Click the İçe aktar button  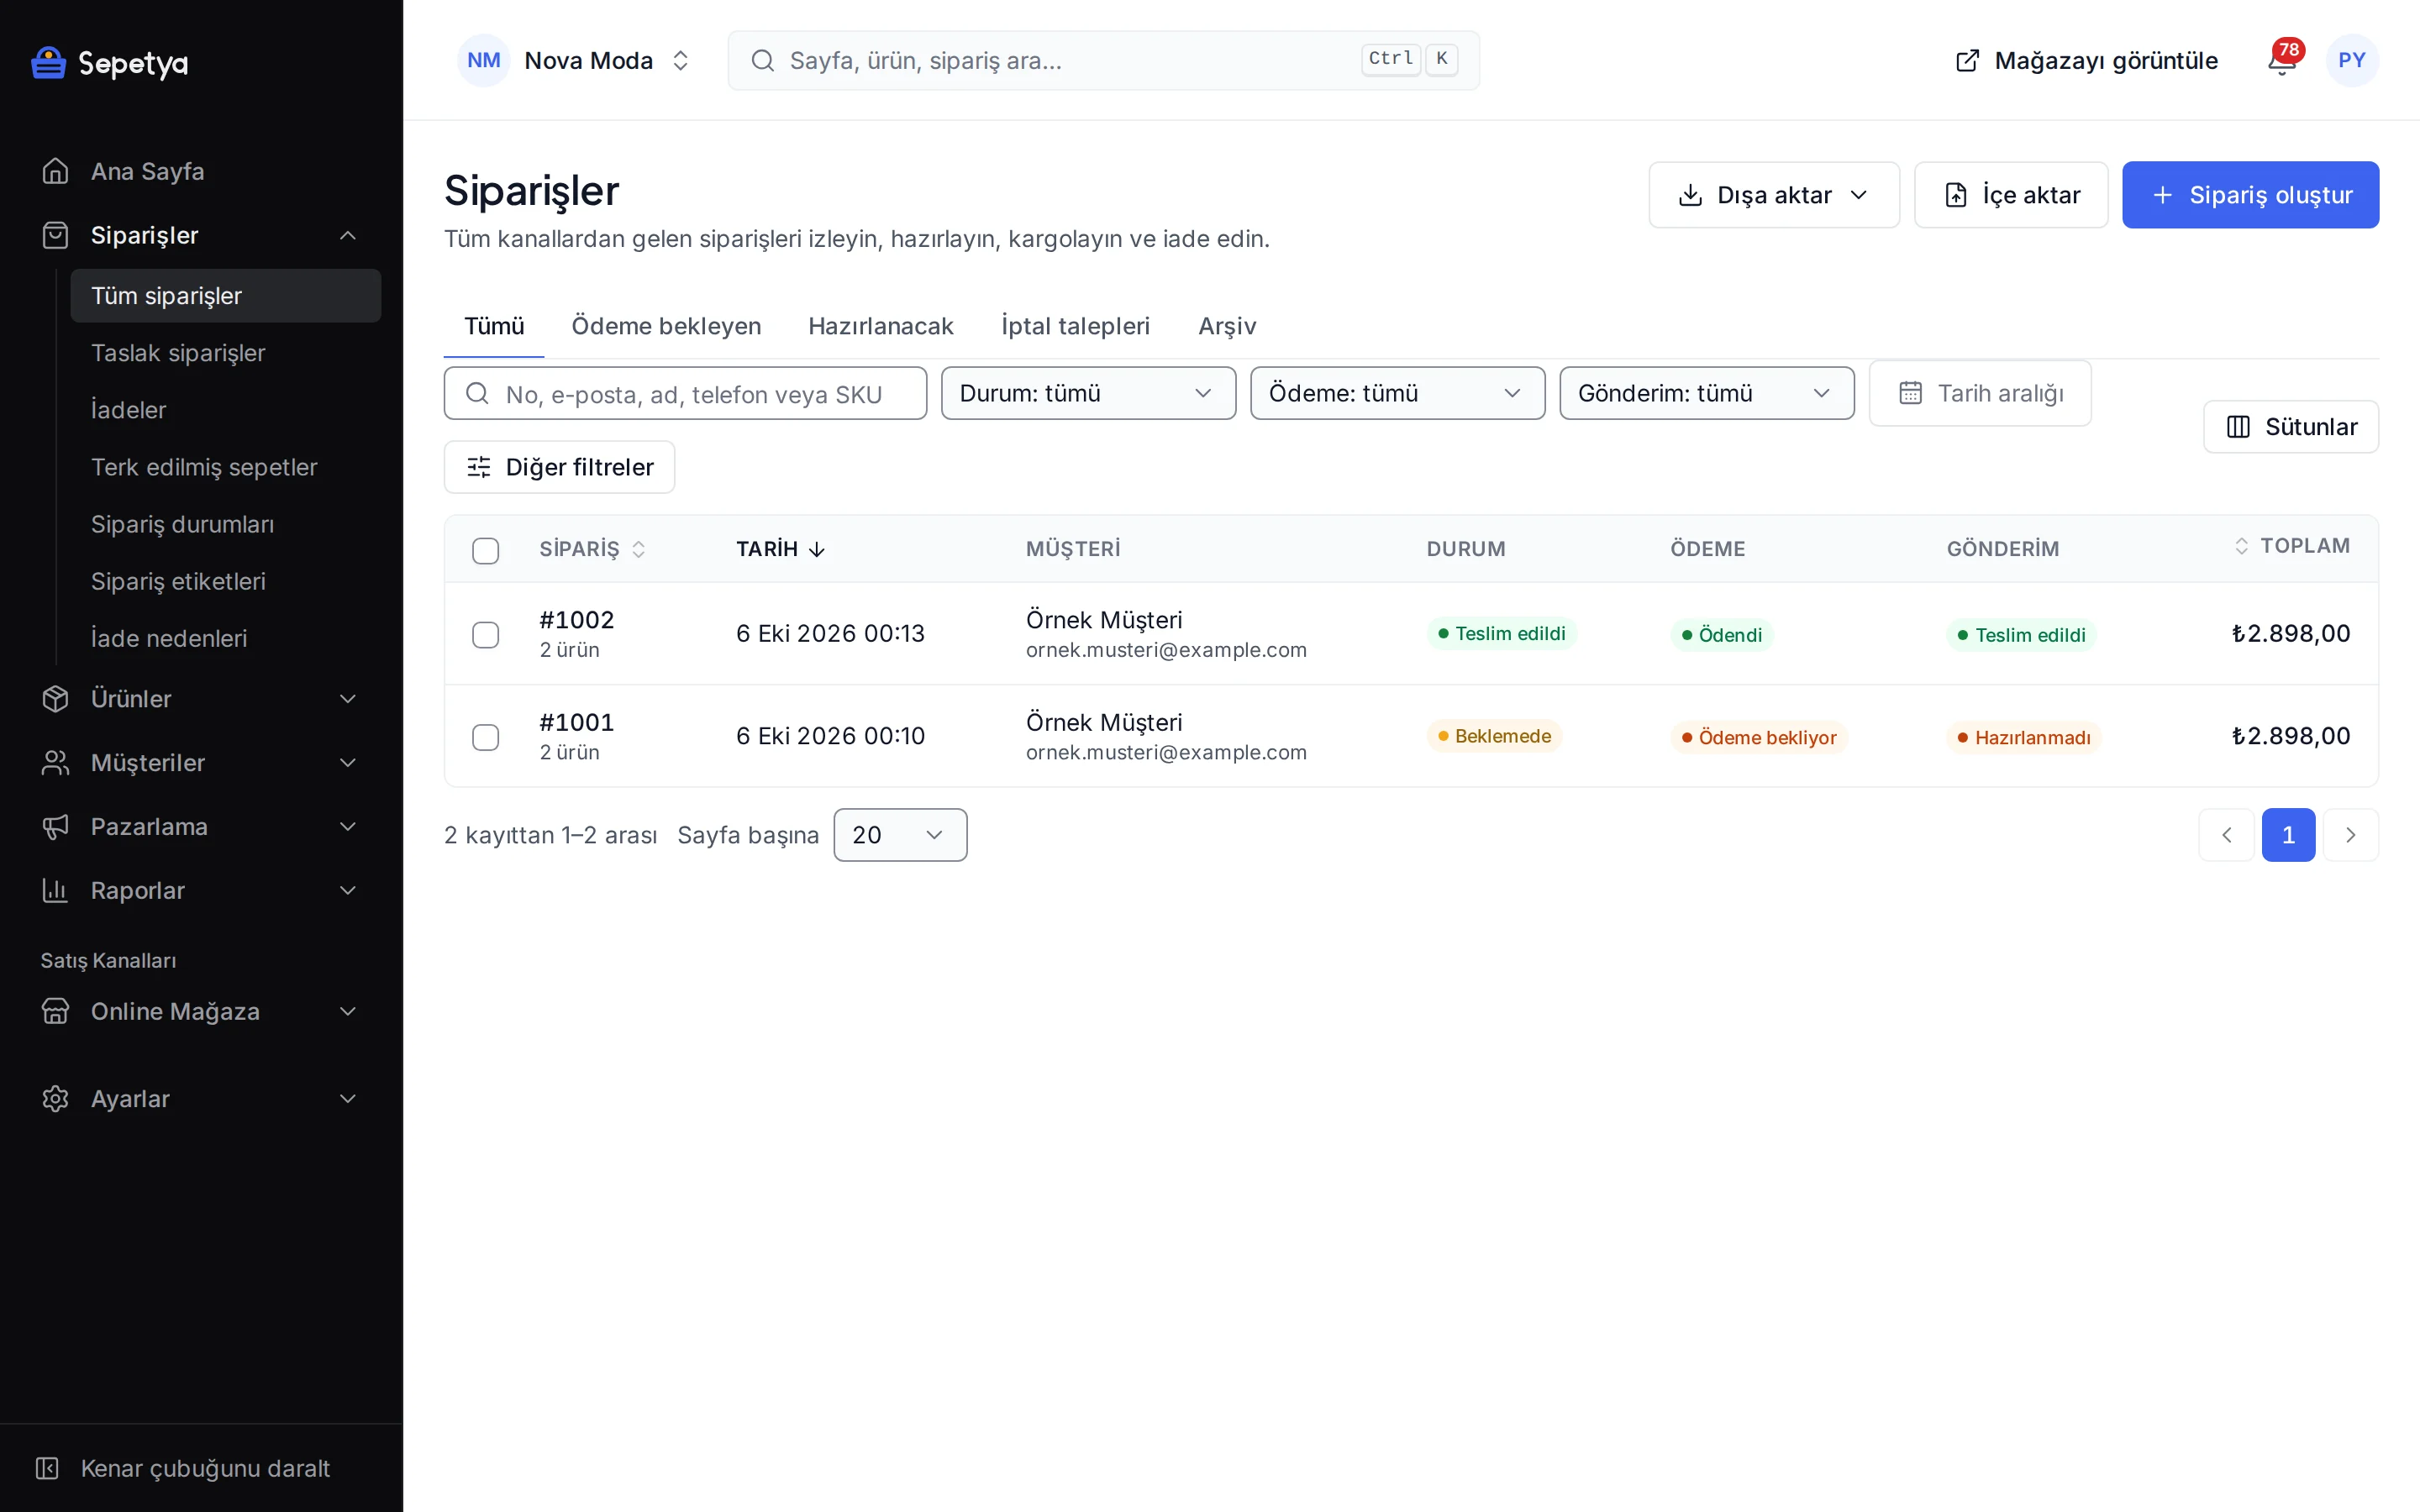[2011, 195]
